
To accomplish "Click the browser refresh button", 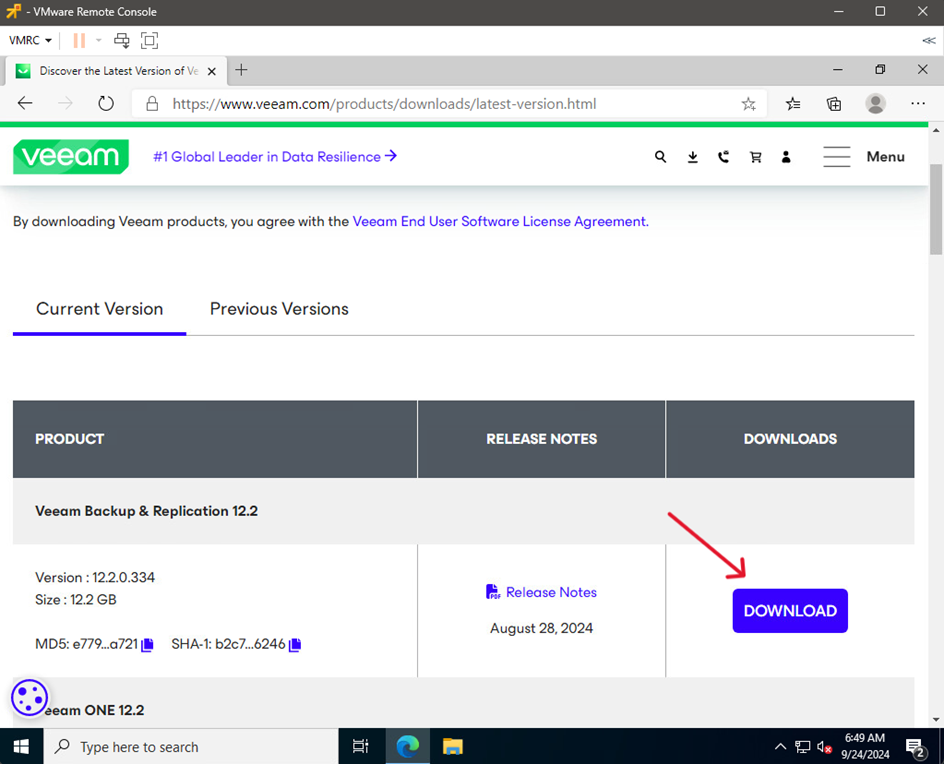I will pos(106,104).
